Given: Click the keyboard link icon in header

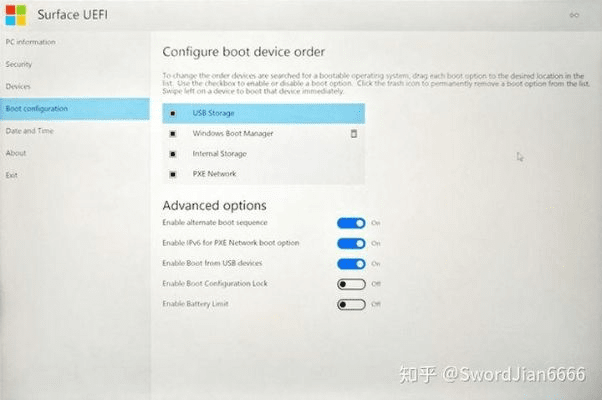Looking at the screenshot, I should (x=574, y=15).
